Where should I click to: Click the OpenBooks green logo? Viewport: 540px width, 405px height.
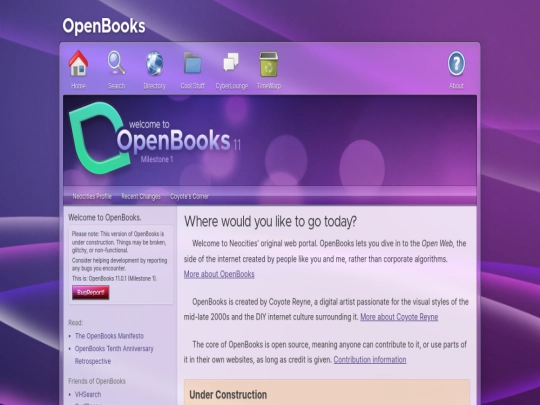coord(100,138)
